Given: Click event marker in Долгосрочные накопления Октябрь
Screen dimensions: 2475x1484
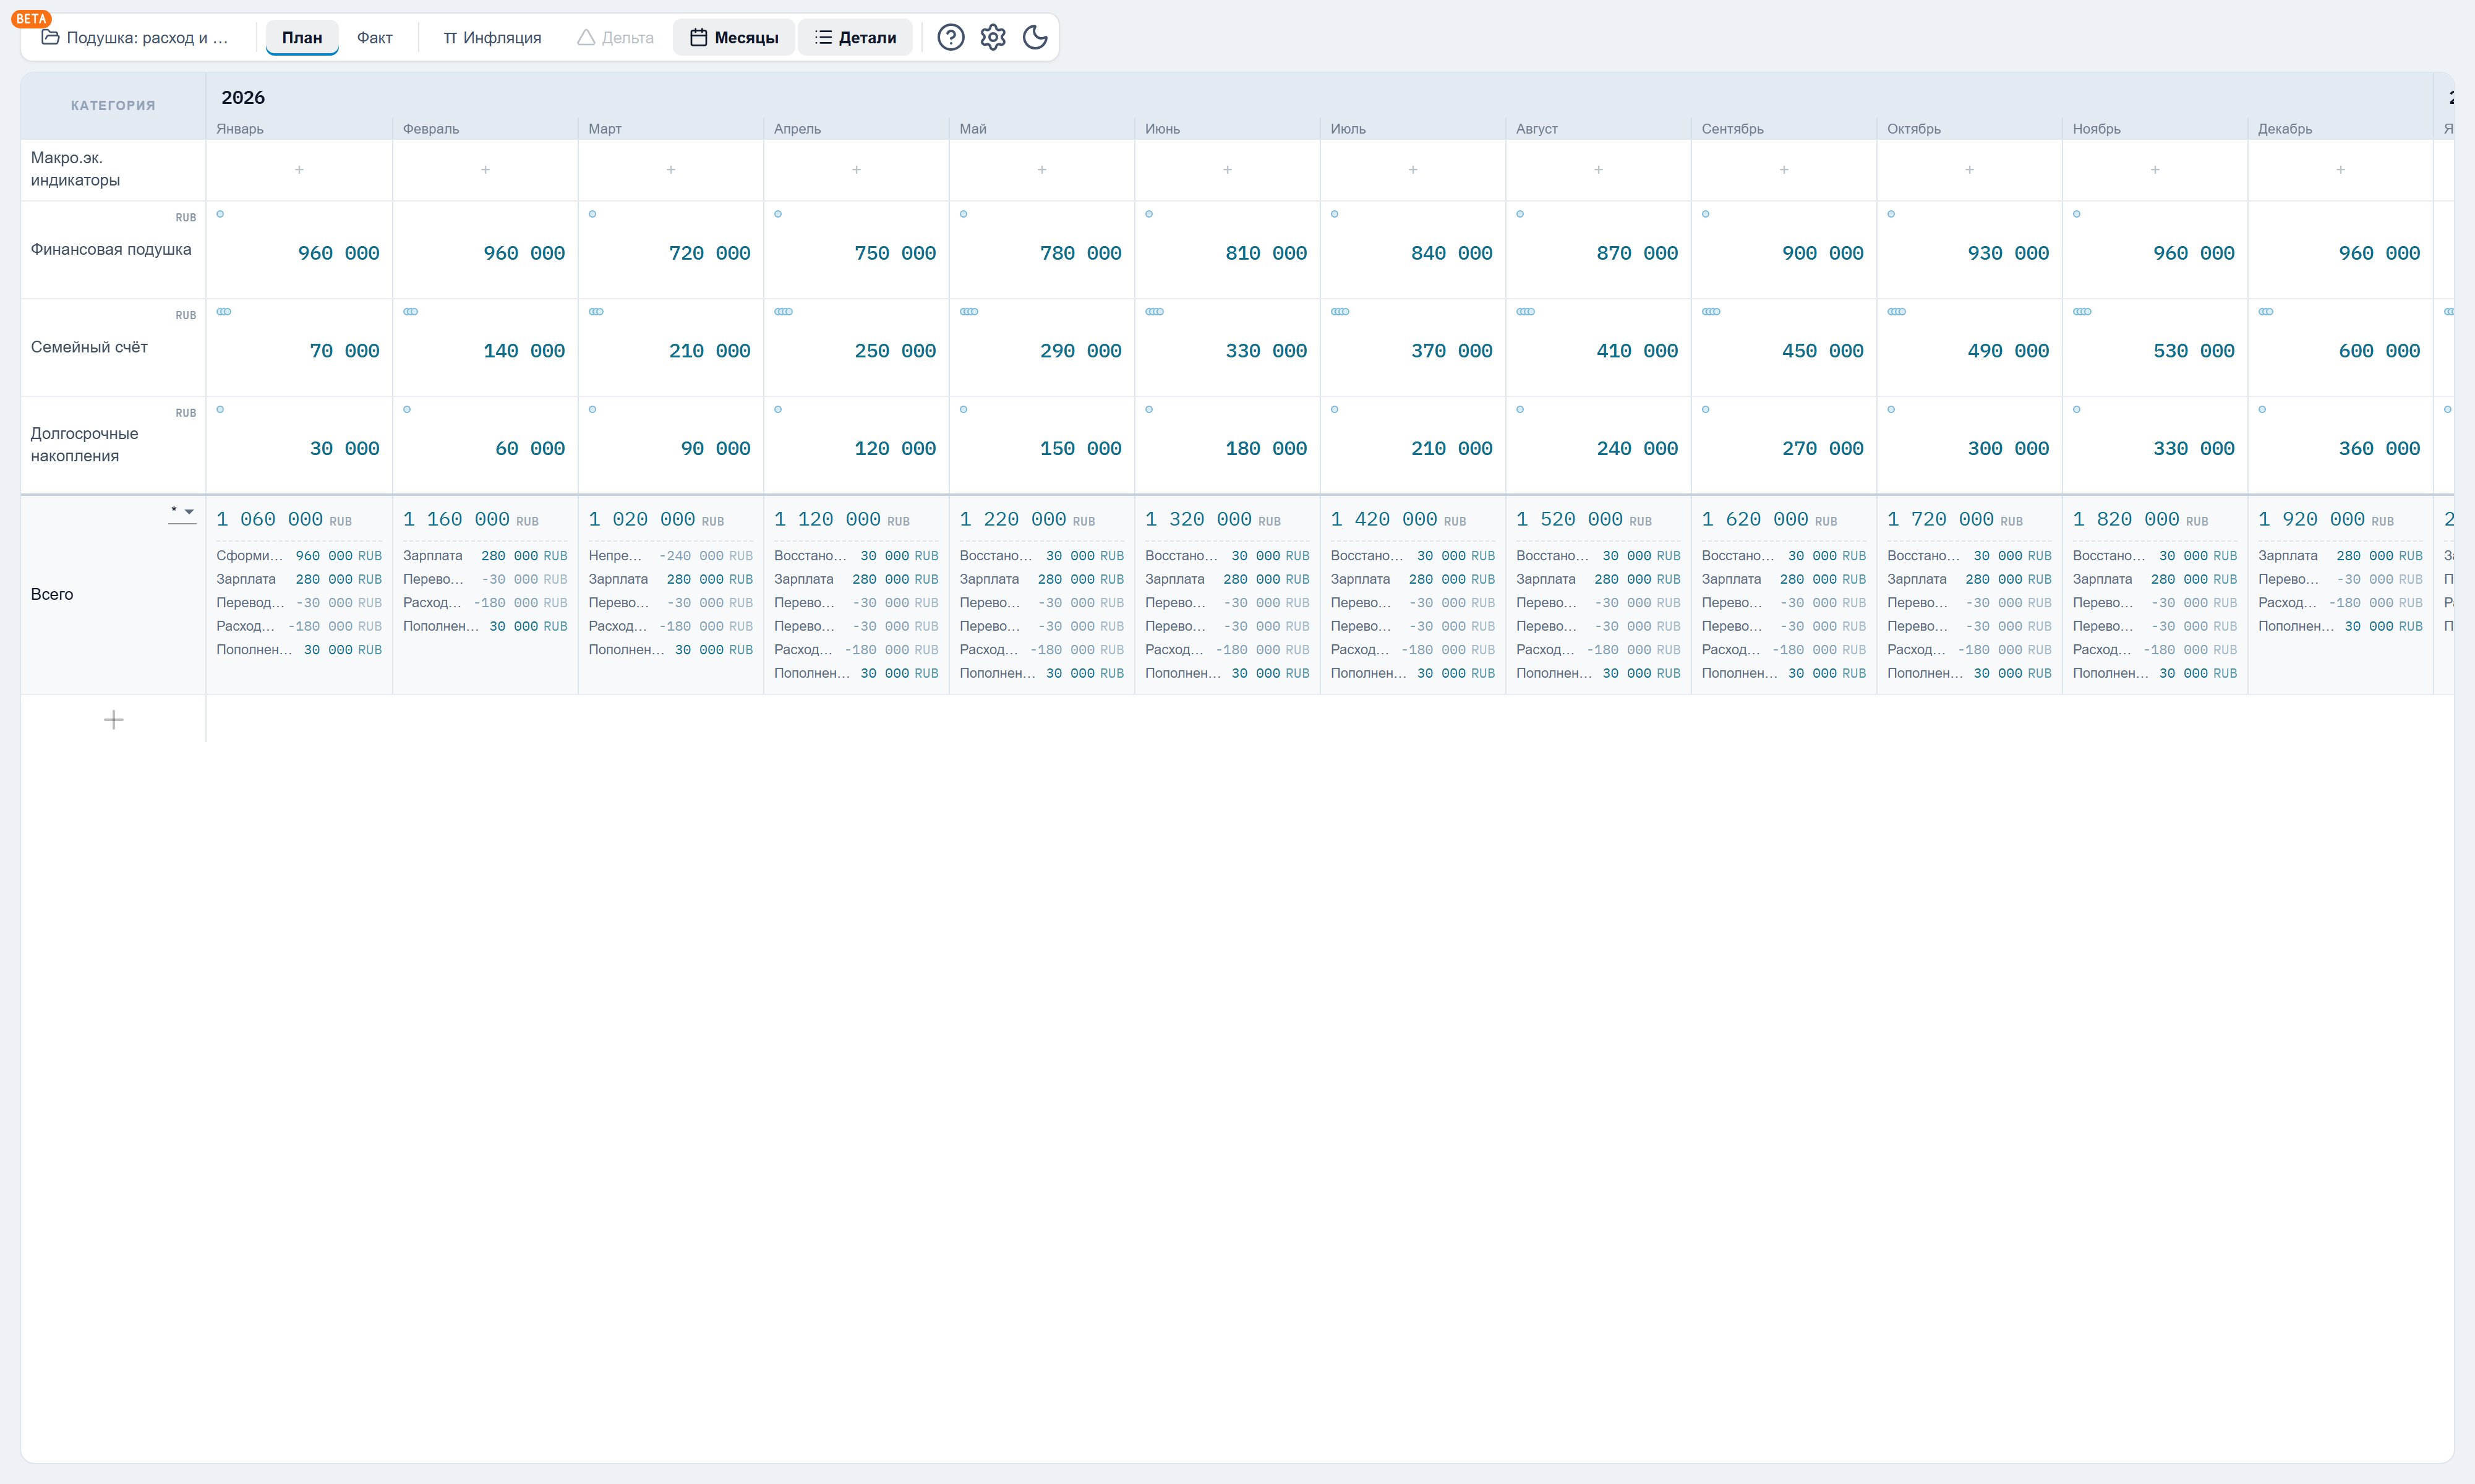Looking at the screenshot, I should pos(1891,409).
